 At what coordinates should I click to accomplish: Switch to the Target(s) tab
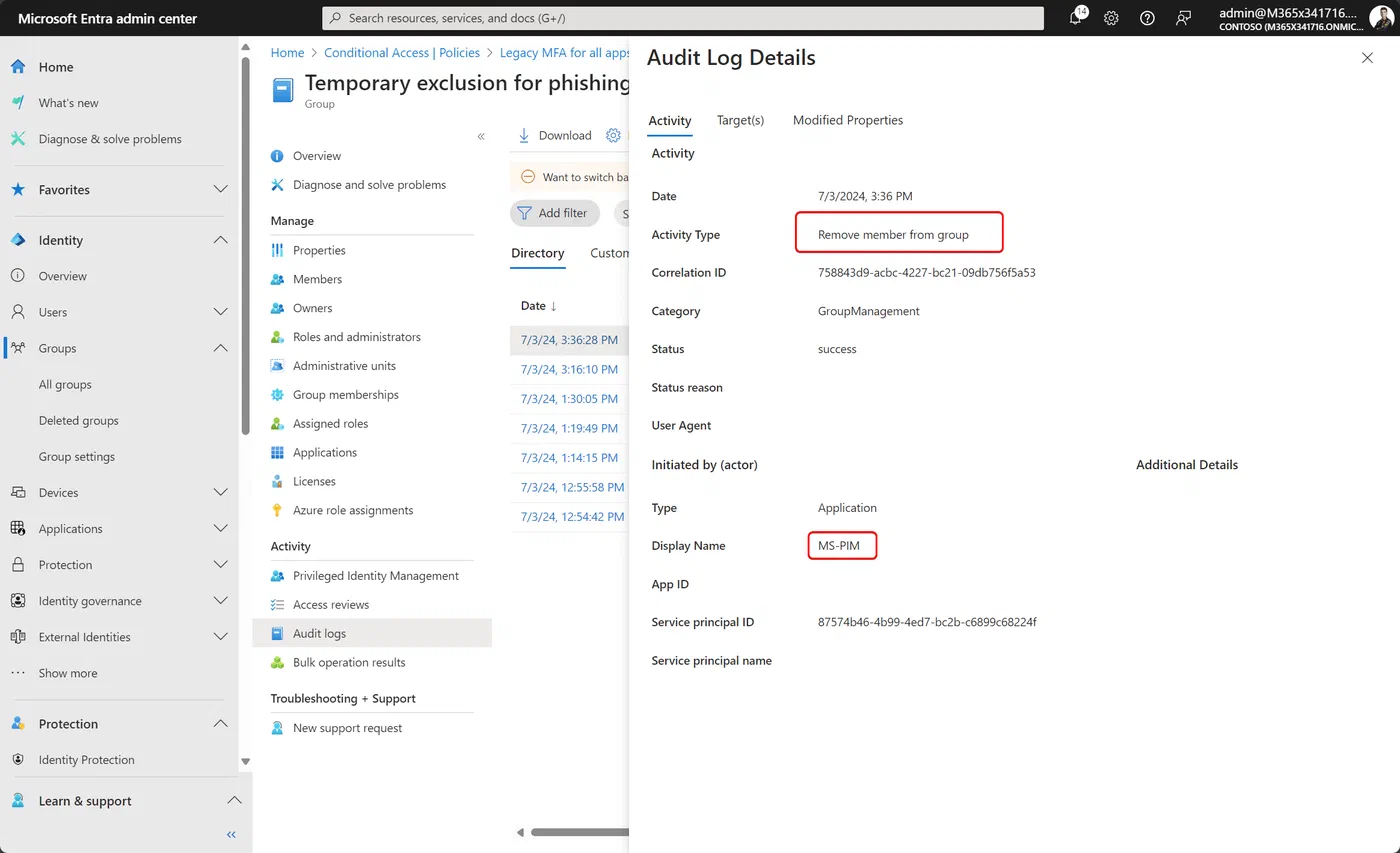point(740,120)
